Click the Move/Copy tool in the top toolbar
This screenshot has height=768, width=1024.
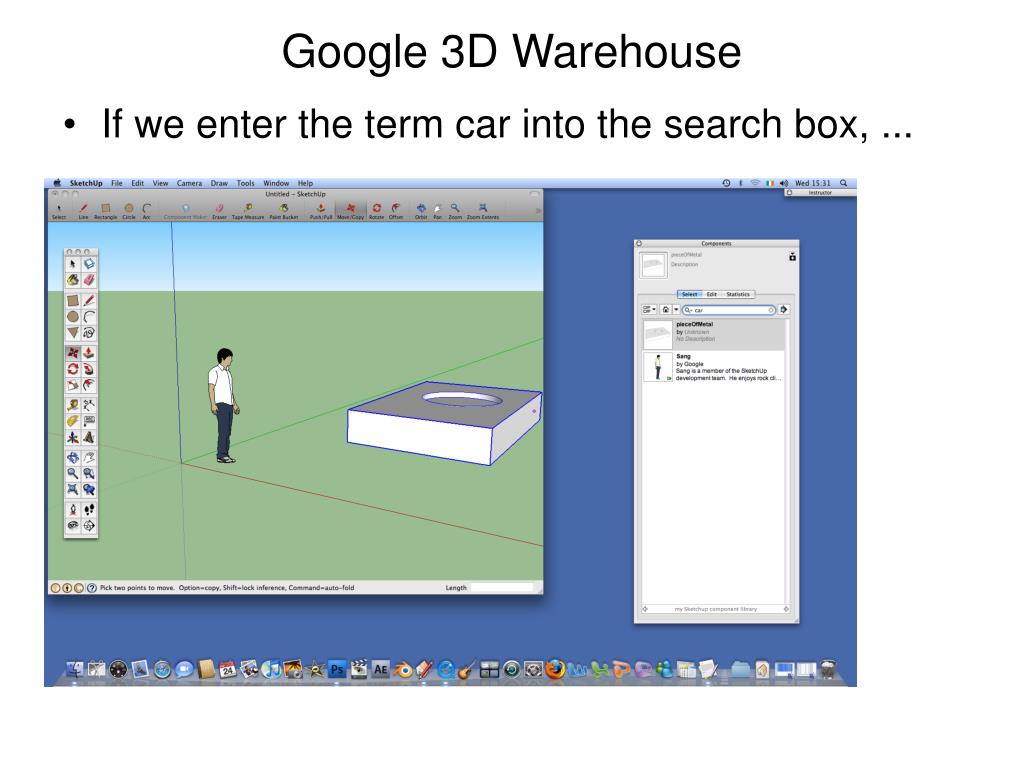click(351, 211)
